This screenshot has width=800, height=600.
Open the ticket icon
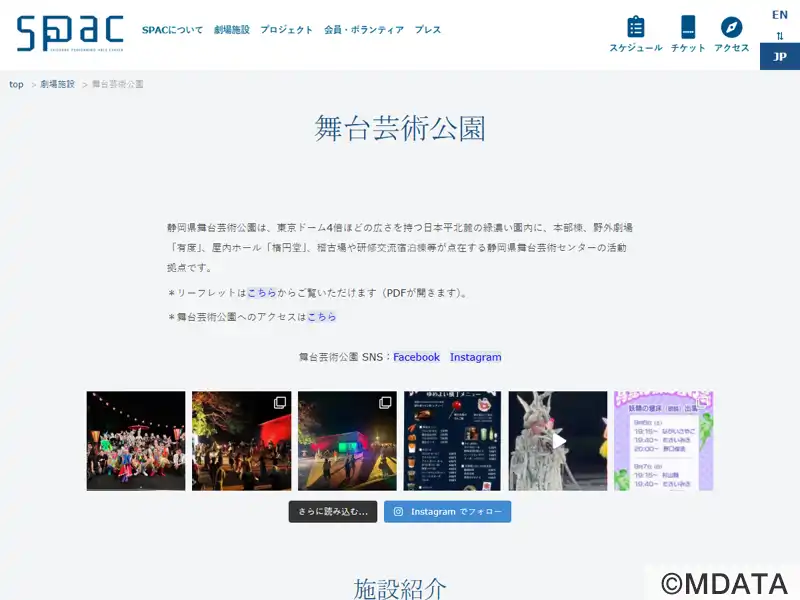(x=688, y=27)
